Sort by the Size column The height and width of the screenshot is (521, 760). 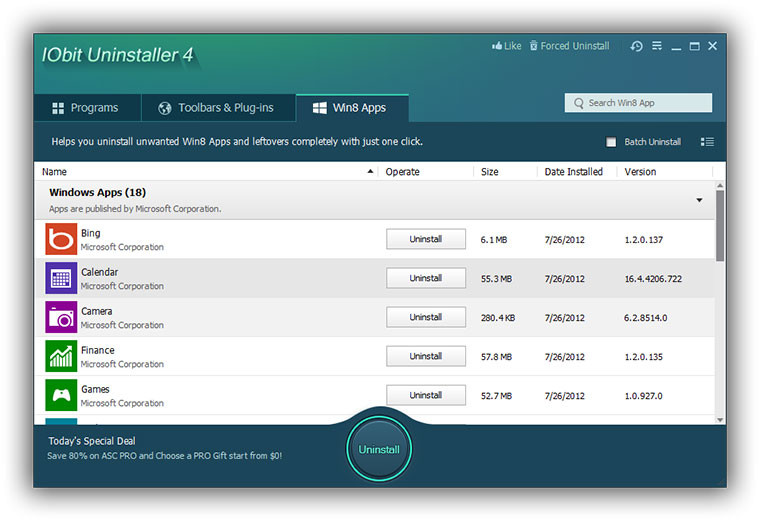[x=490, y=172]
